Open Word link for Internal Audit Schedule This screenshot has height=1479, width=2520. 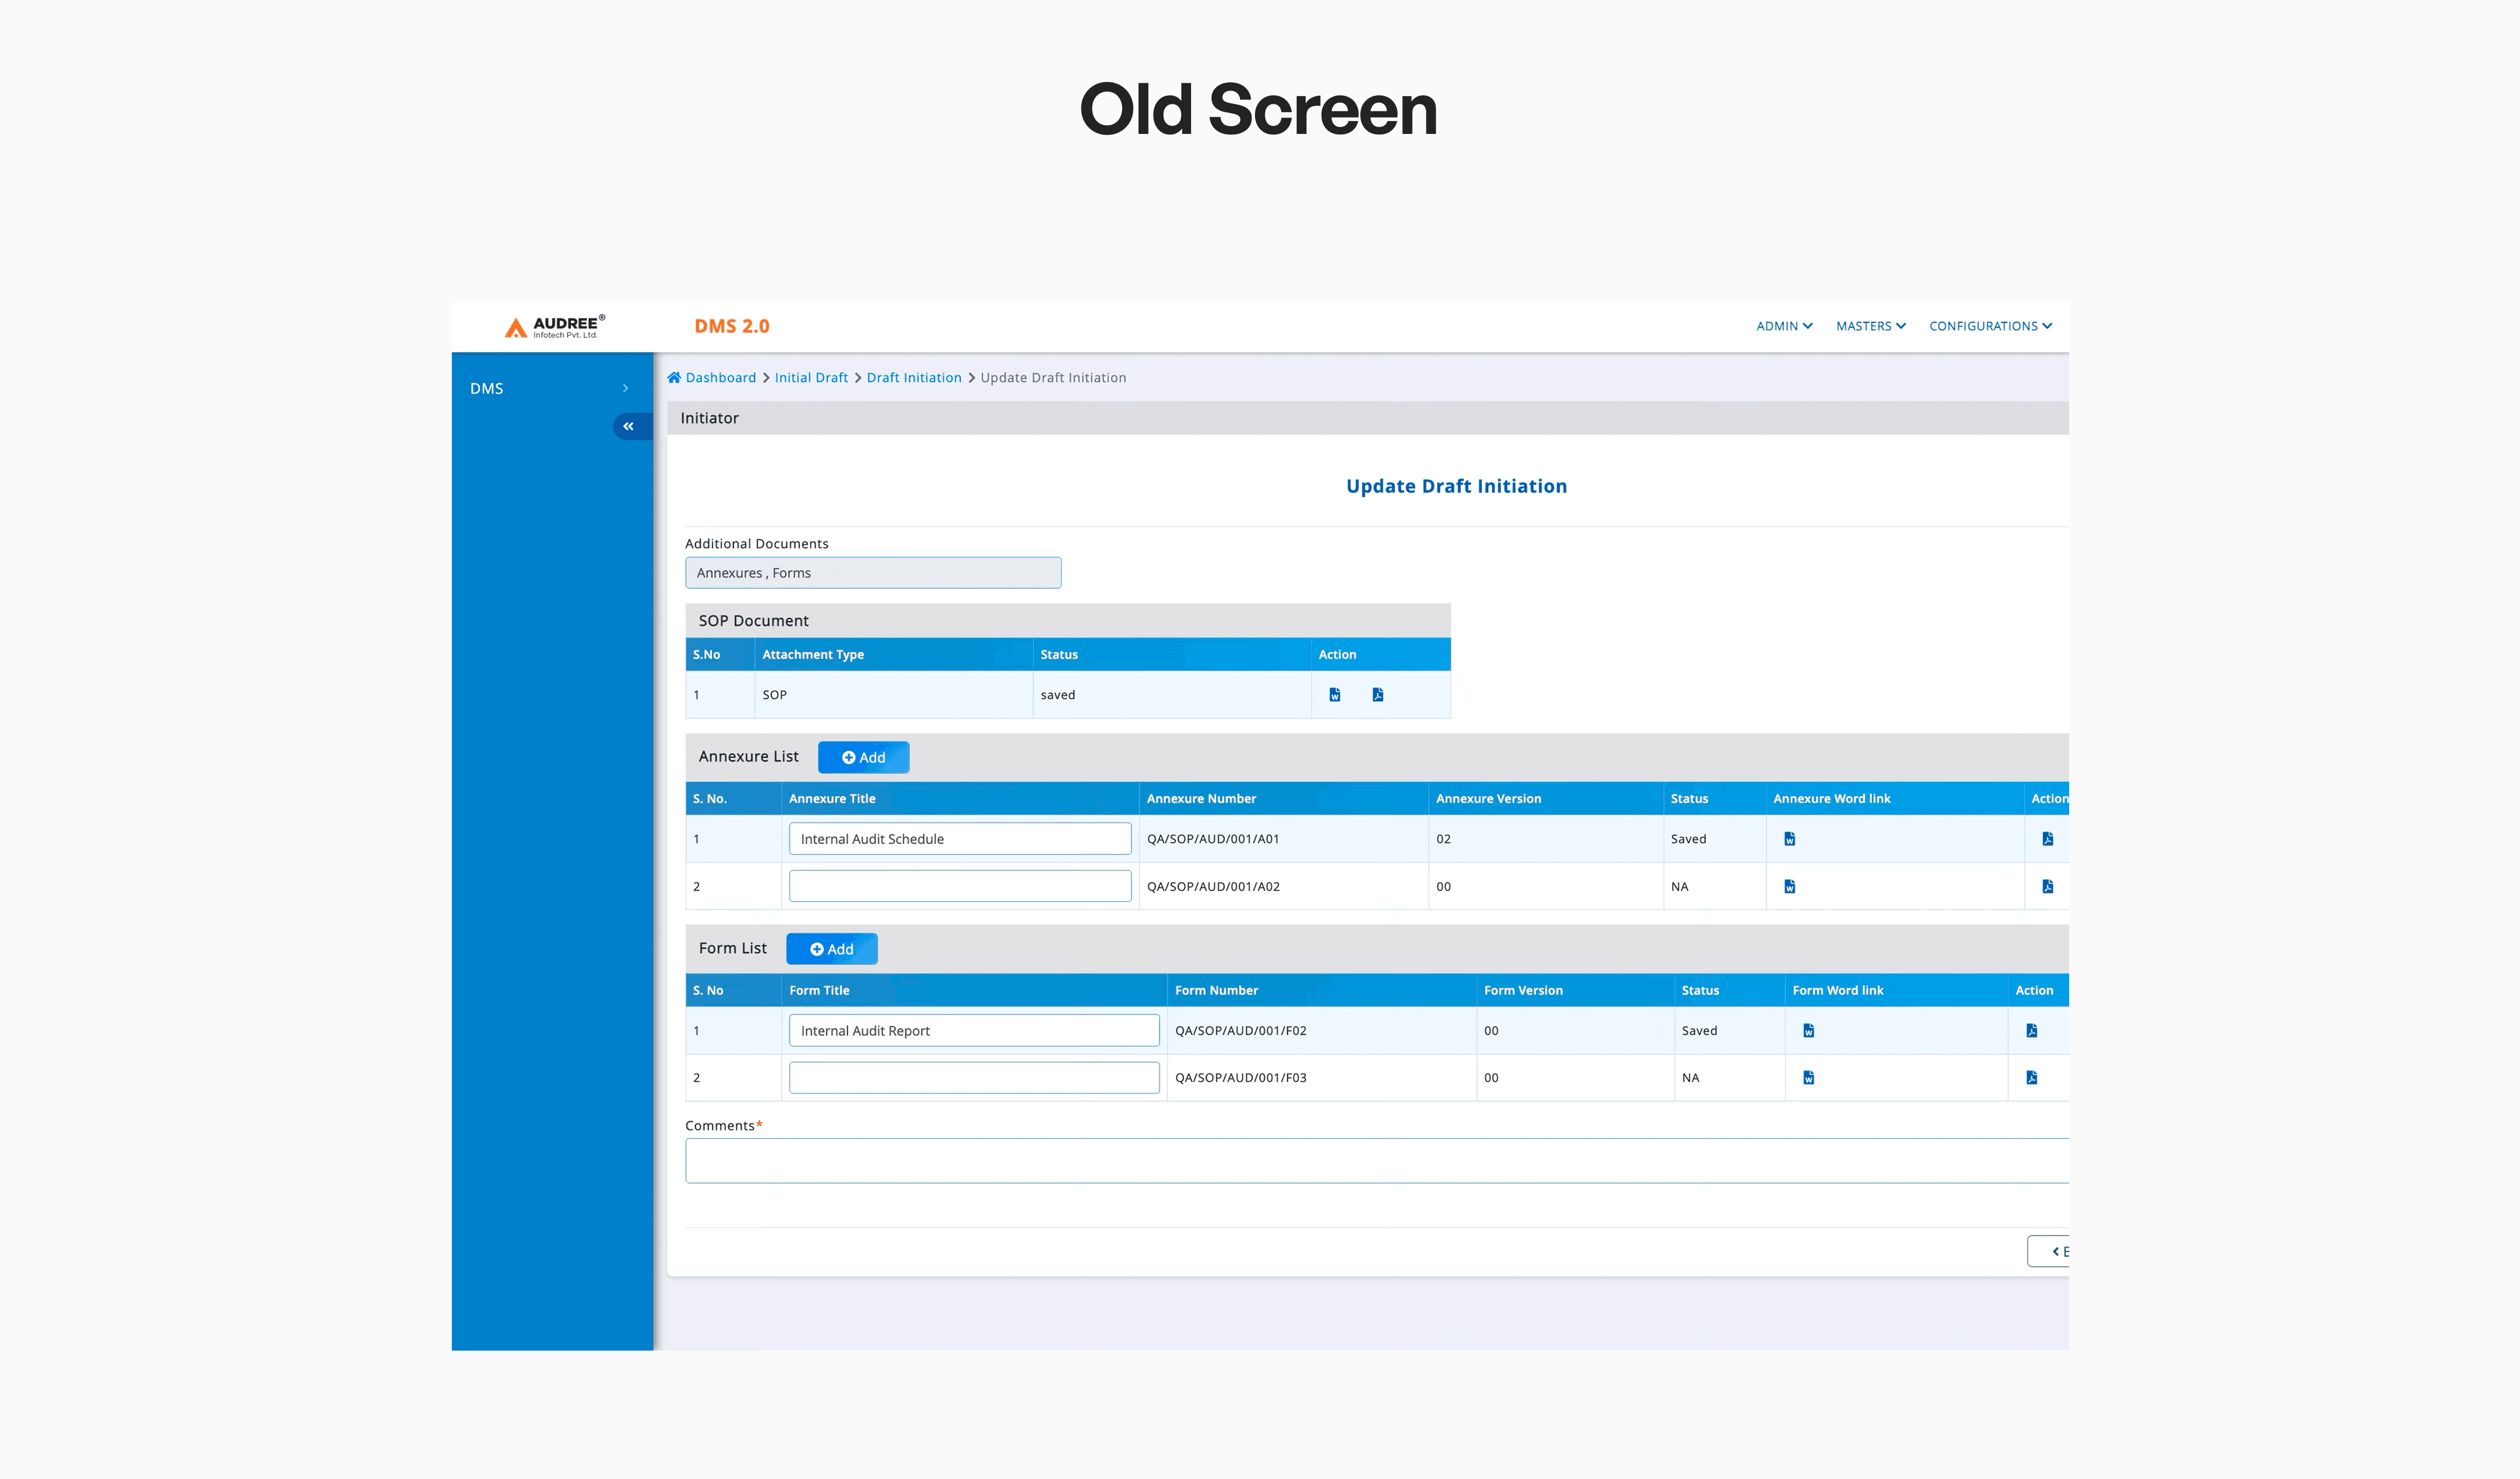click(x=1789, y=838)
